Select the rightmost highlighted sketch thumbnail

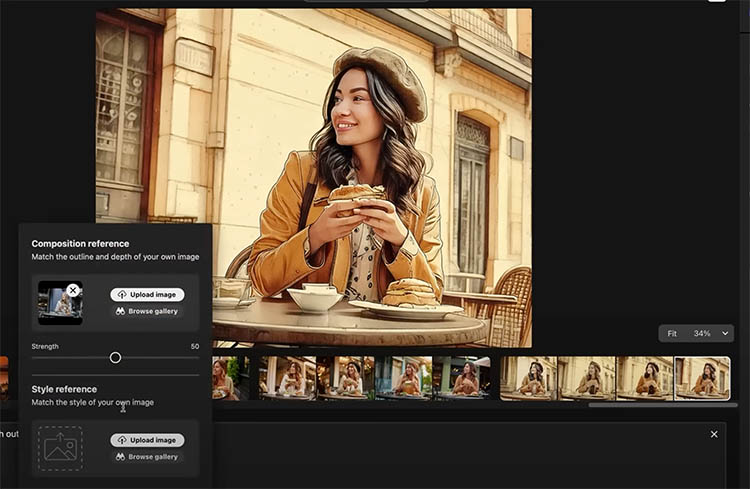pos(702,378)
